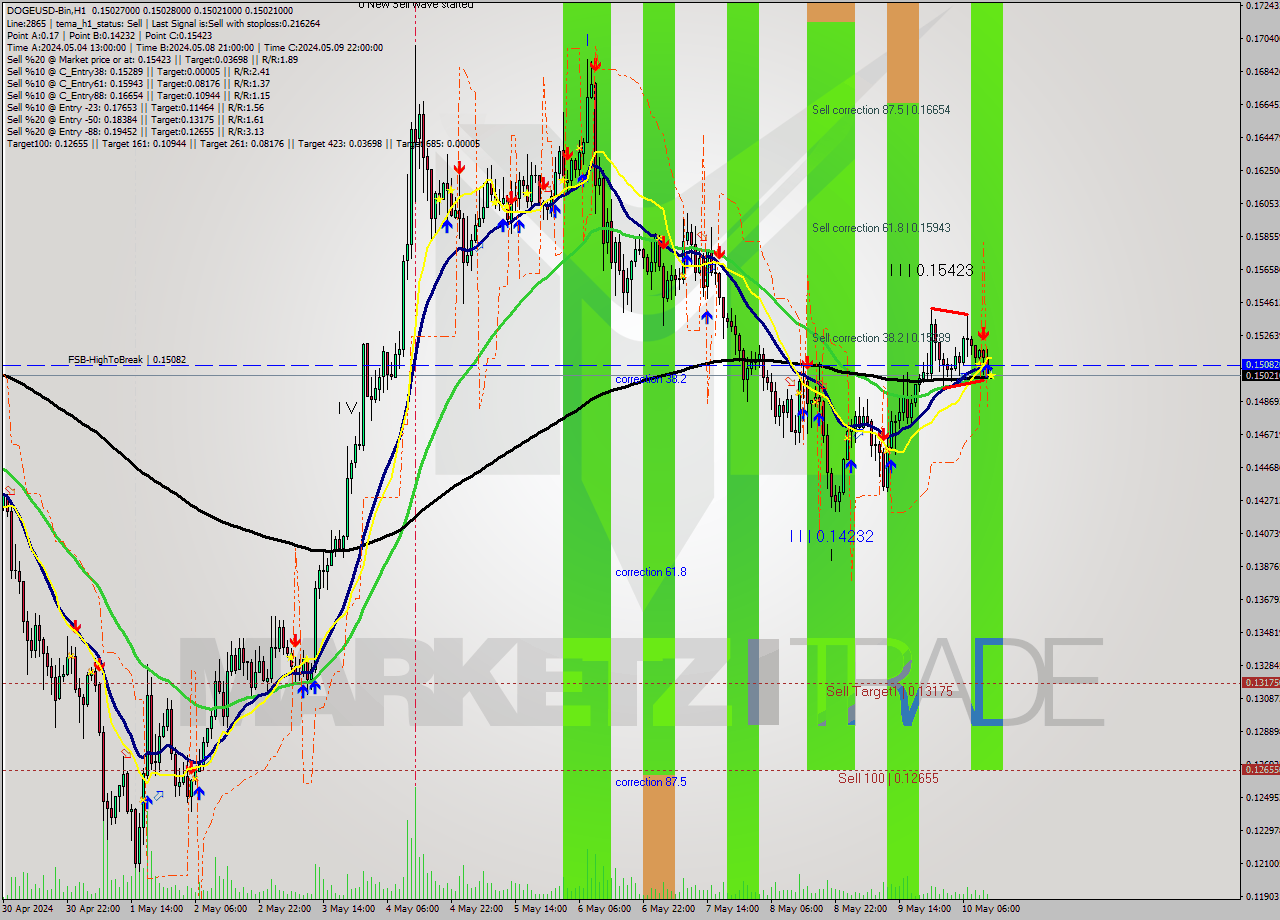Viewport: 1280px width, 920px height.
Task: Click the '1 May 14:00' time label
Action: click(157, 909)
